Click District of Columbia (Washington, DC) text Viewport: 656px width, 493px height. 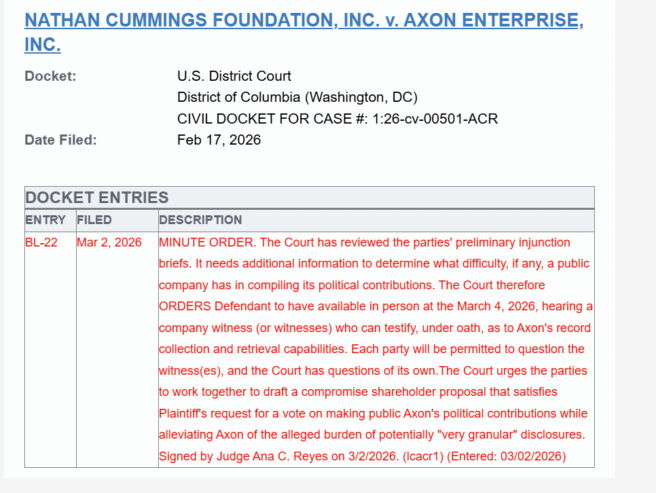click(297, 97)
